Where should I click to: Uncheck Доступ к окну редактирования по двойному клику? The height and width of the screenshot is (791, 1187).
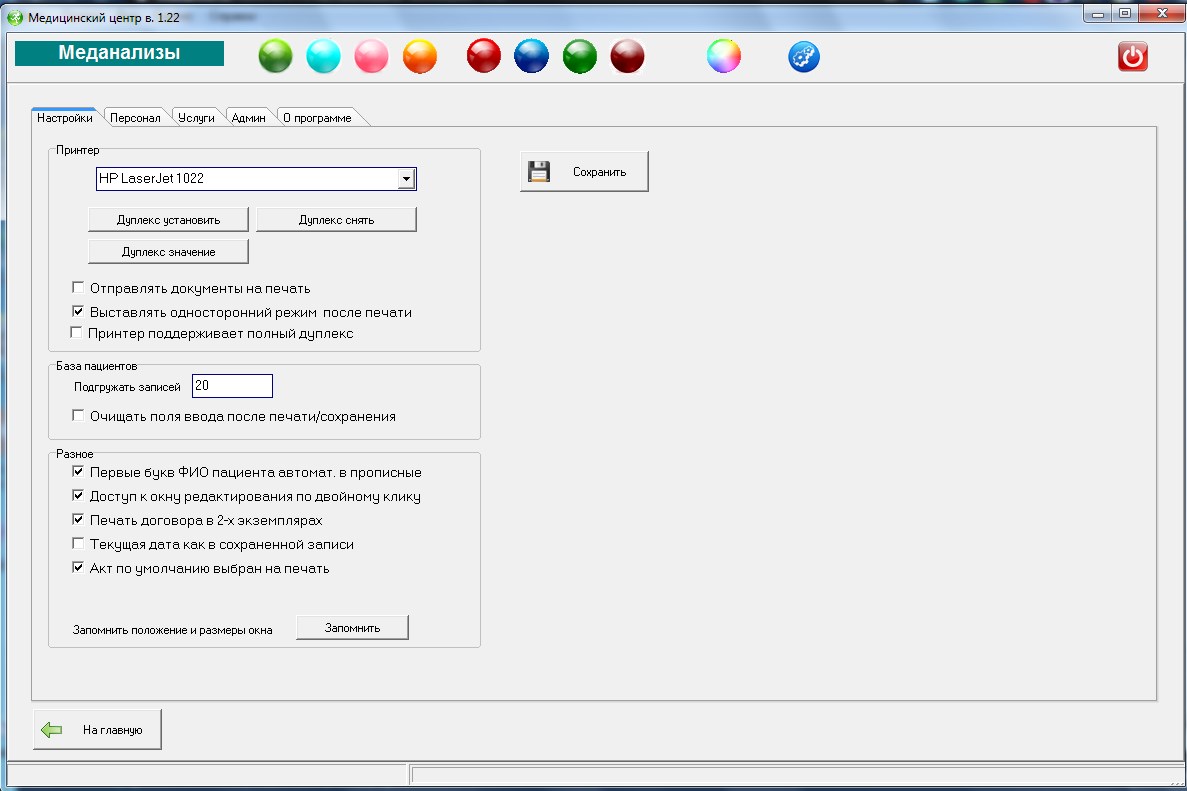[78, 496]
